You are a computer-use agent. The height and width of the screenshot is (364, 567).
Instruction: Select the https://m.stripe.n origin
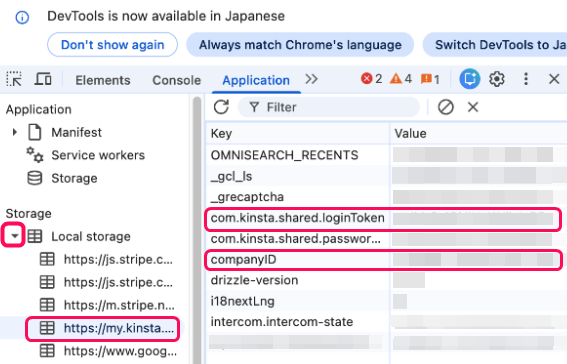[x=119, y=305]
